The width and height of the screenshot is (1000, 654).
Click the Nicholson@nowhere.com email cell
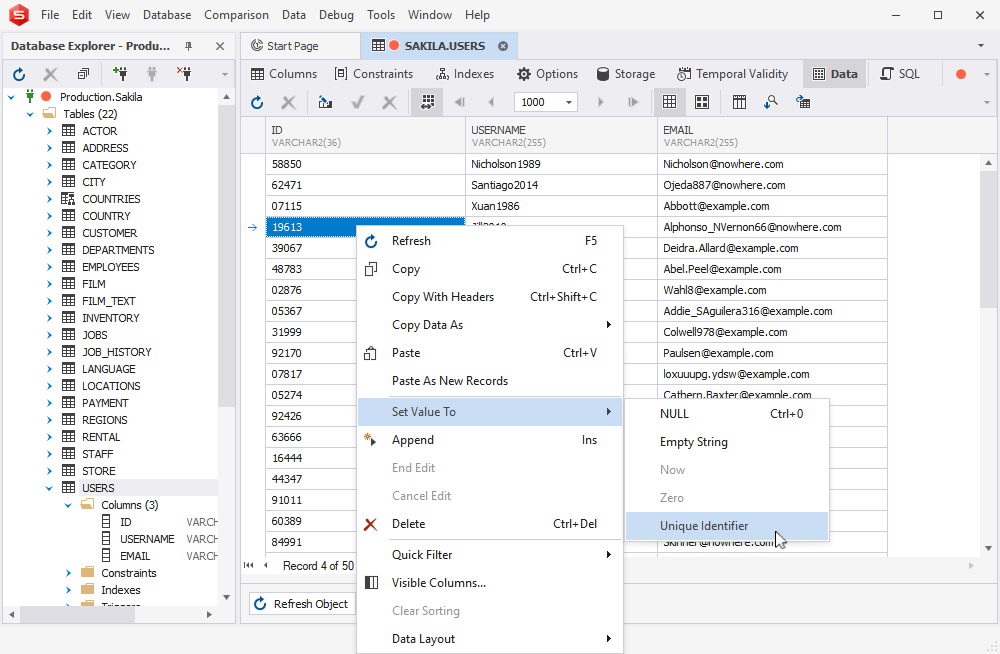772,165
